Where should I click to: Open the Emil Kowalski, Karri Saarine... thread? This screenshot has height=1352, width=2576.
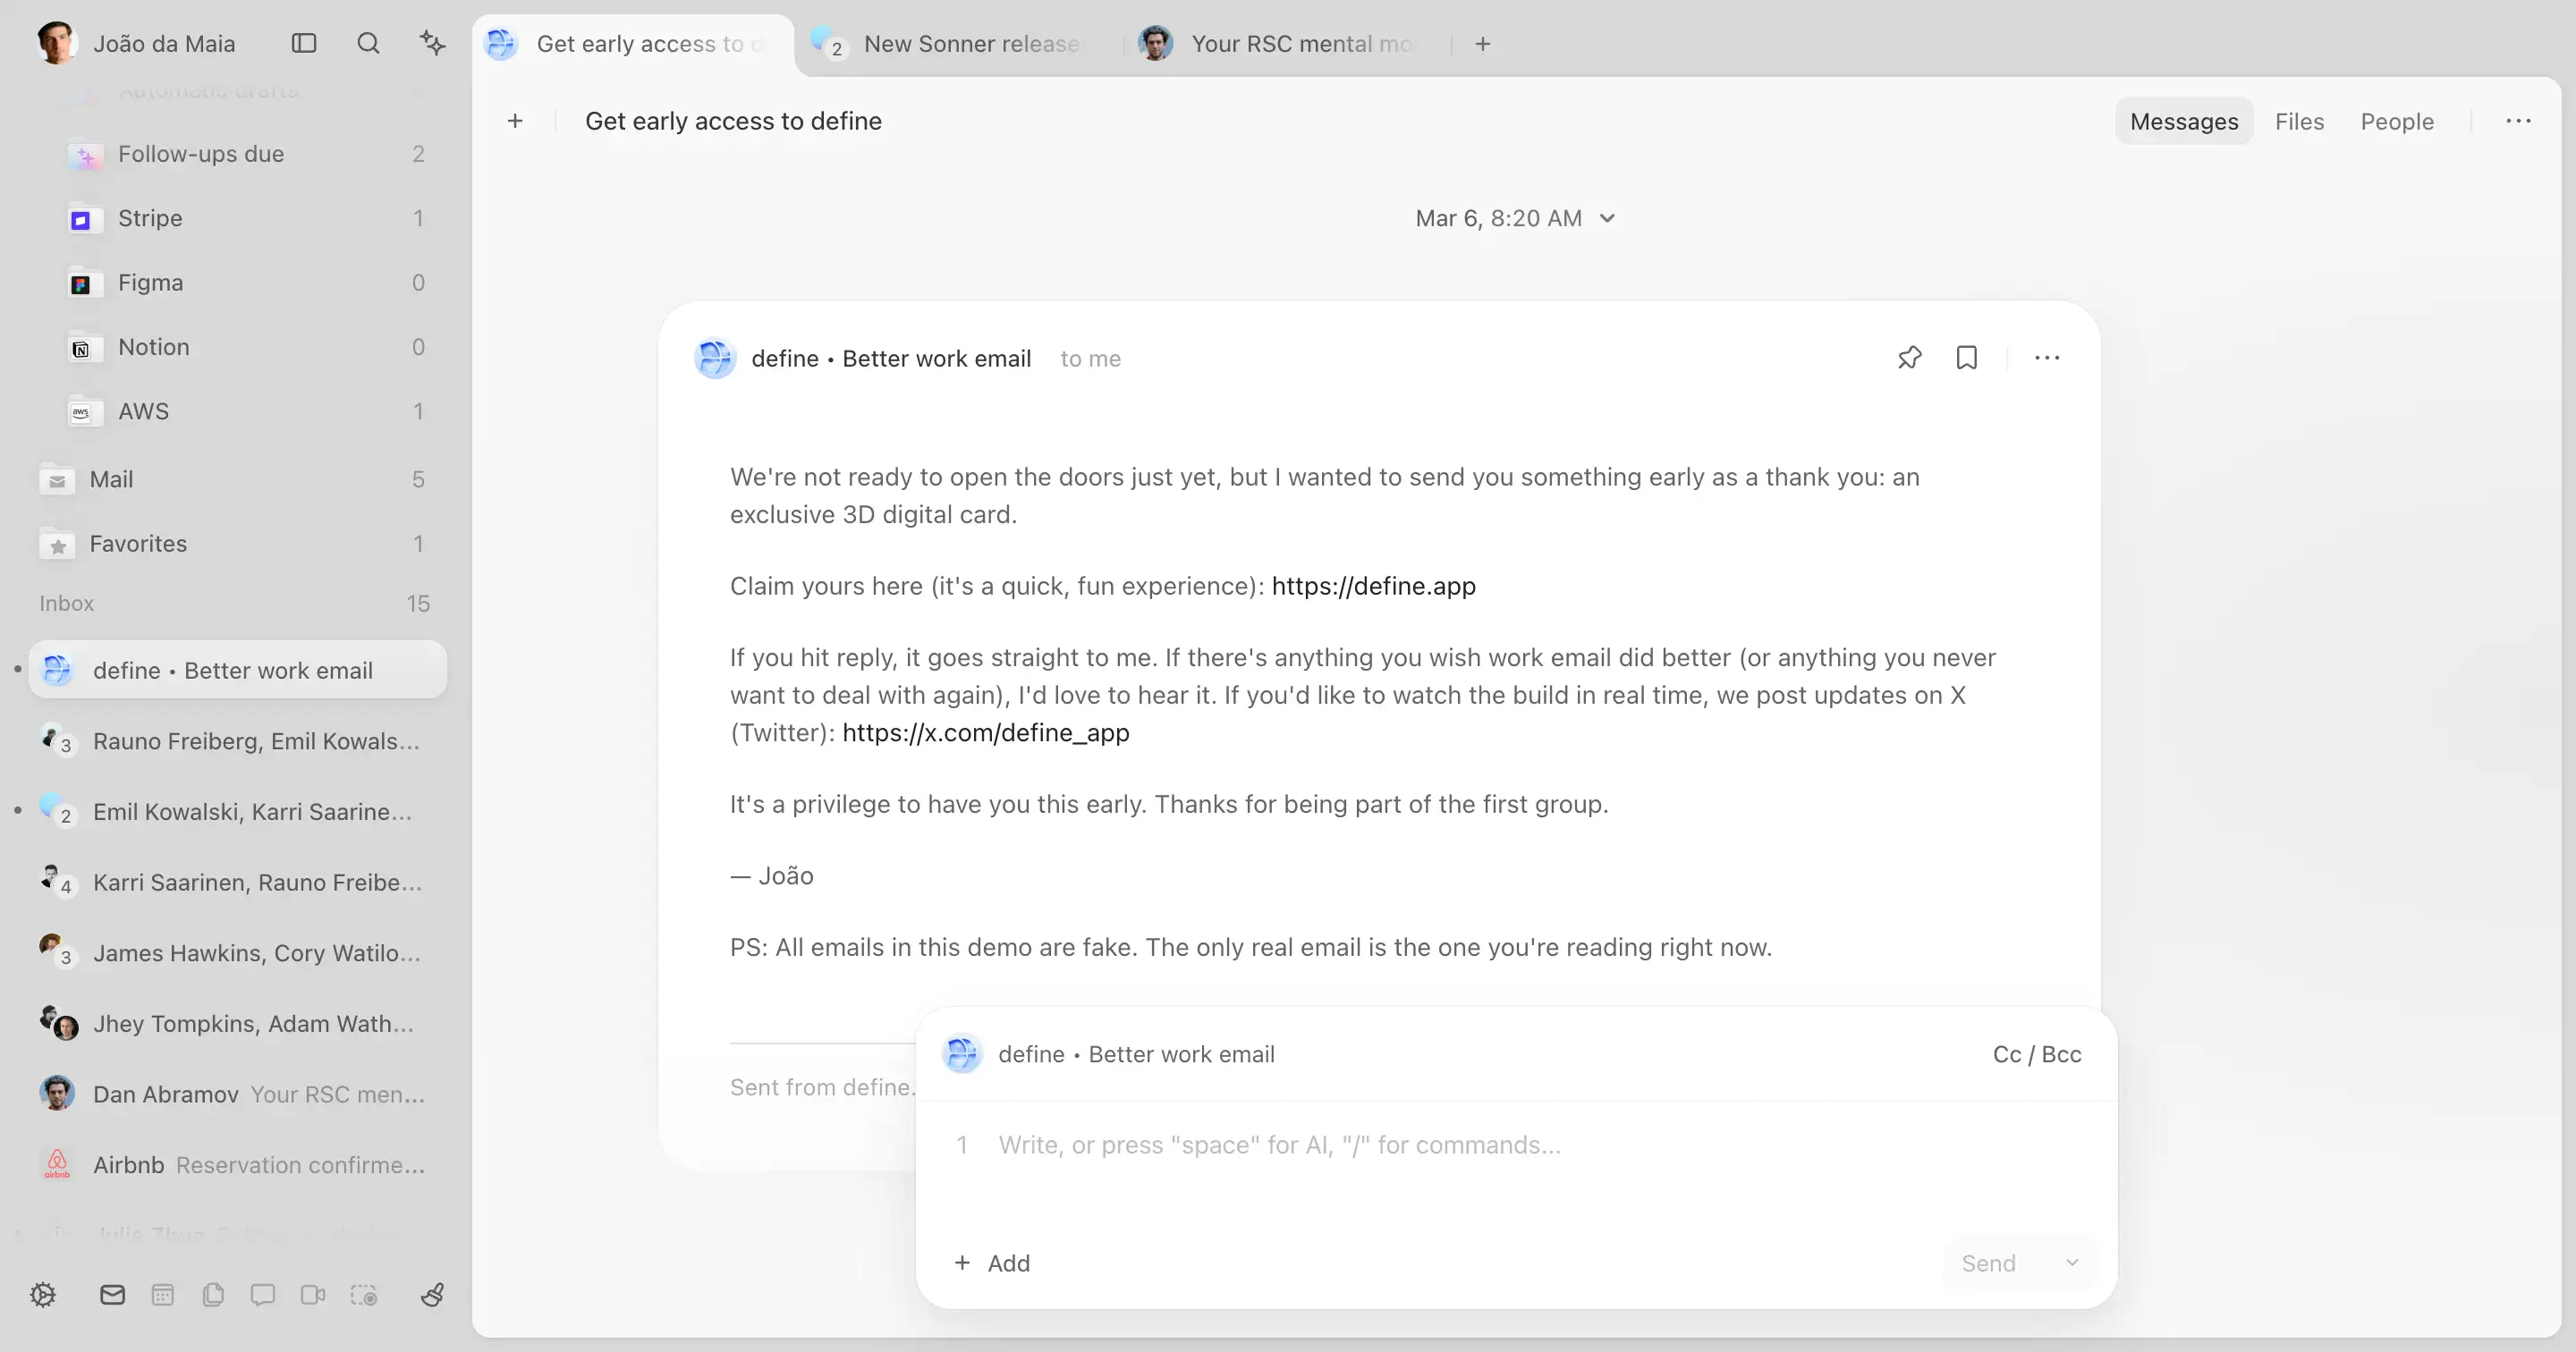238,811
